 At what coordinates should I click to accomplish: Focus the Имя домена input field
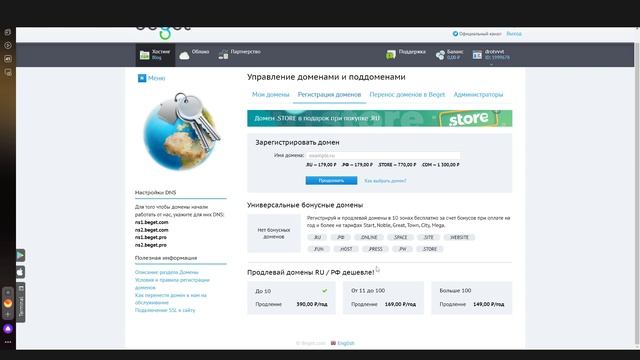(x=383, y=156)
